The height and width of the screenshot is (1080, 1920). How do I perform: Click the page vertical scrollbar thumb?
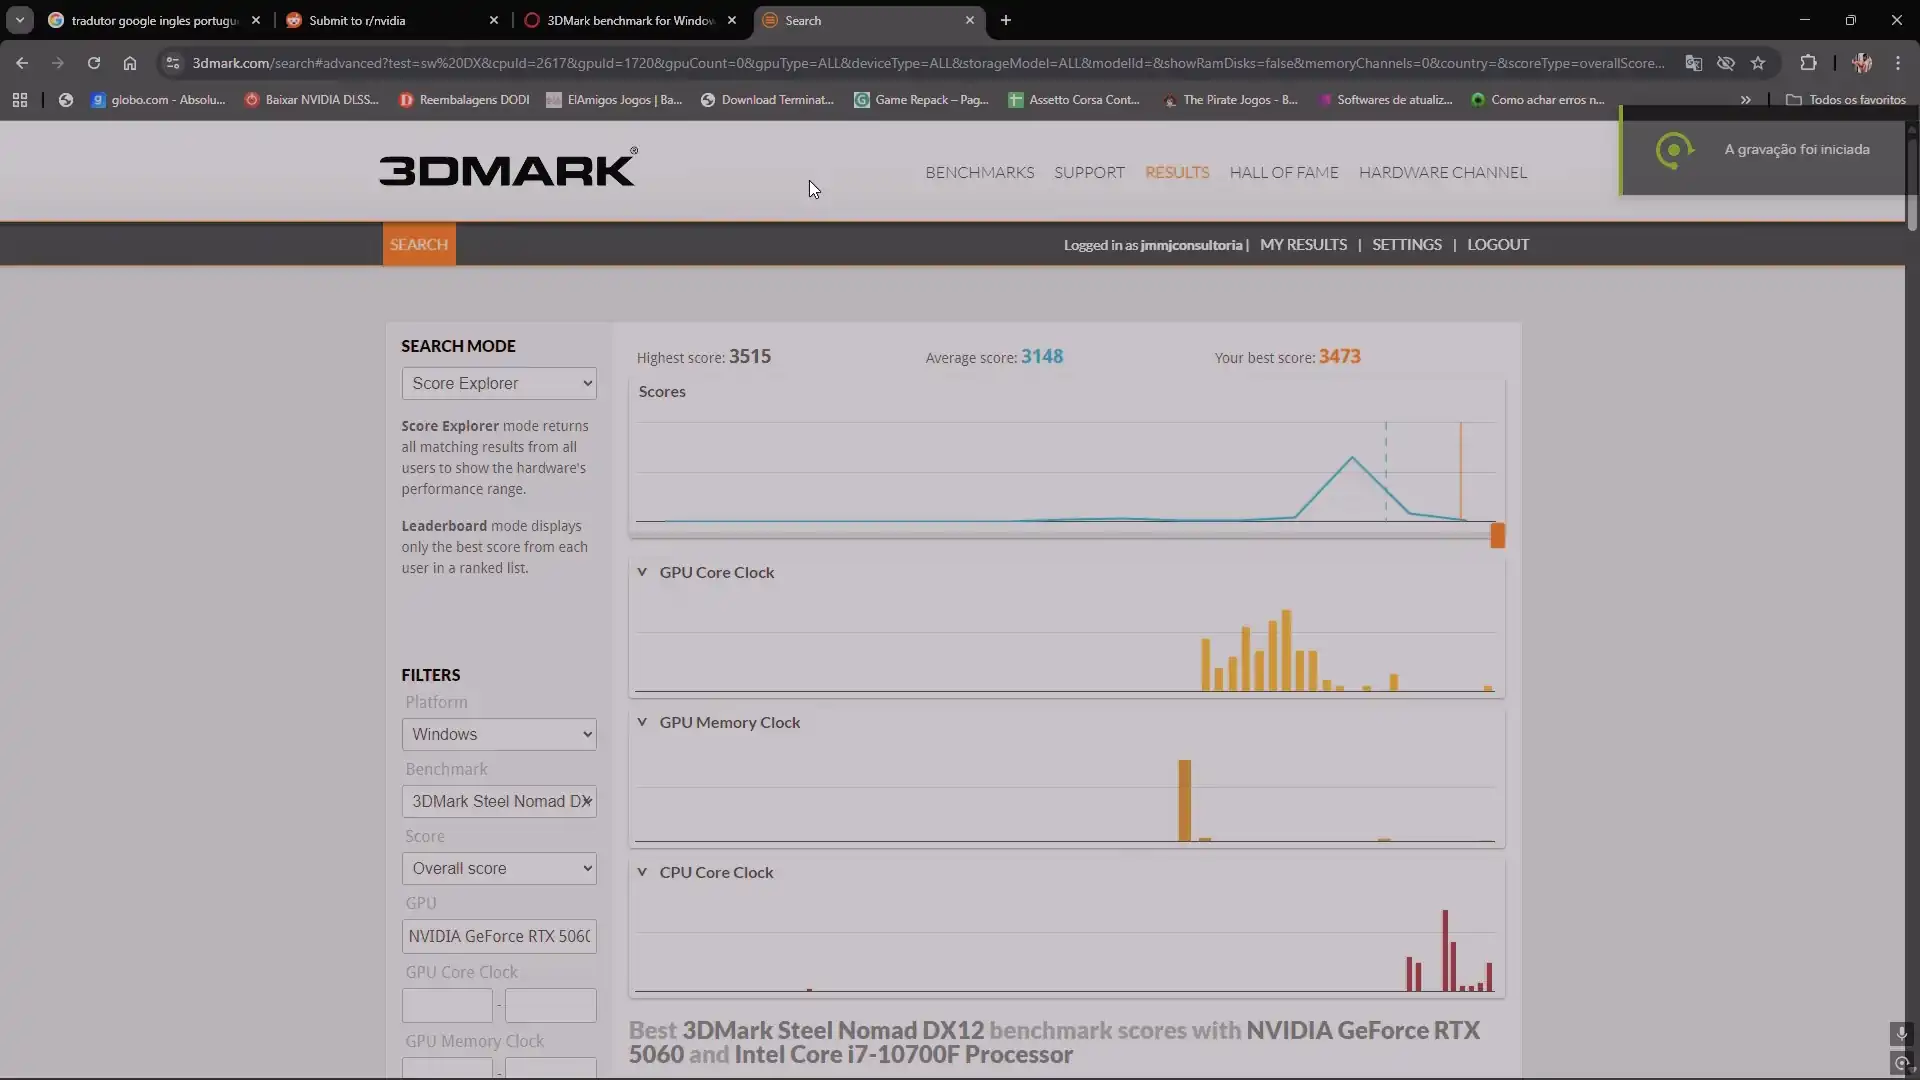[1912, 185]
